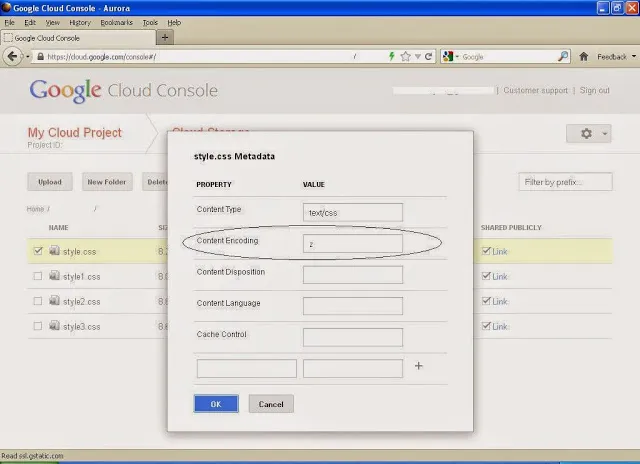
Task: Click the Delete button
Action: click(x=155, y=182)
